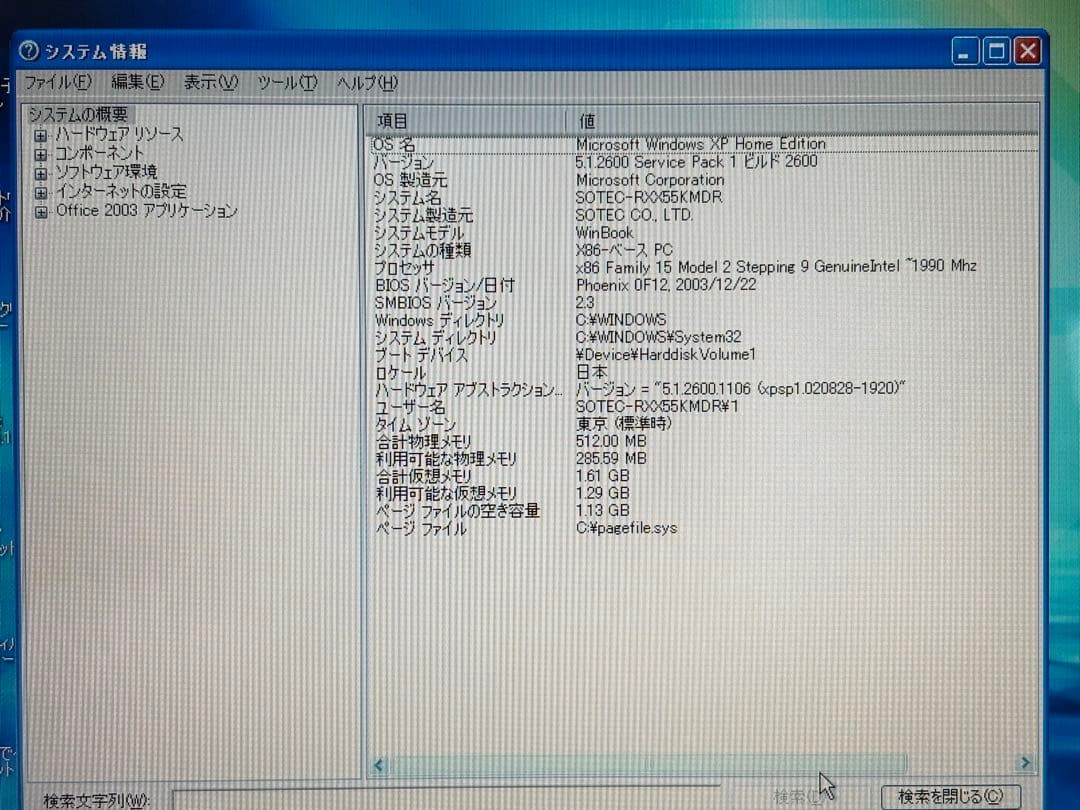This screenshot has width=1080, height=810.
Task: Select Office 2003 アプリケーション tree item
Action: coord(147,210)
